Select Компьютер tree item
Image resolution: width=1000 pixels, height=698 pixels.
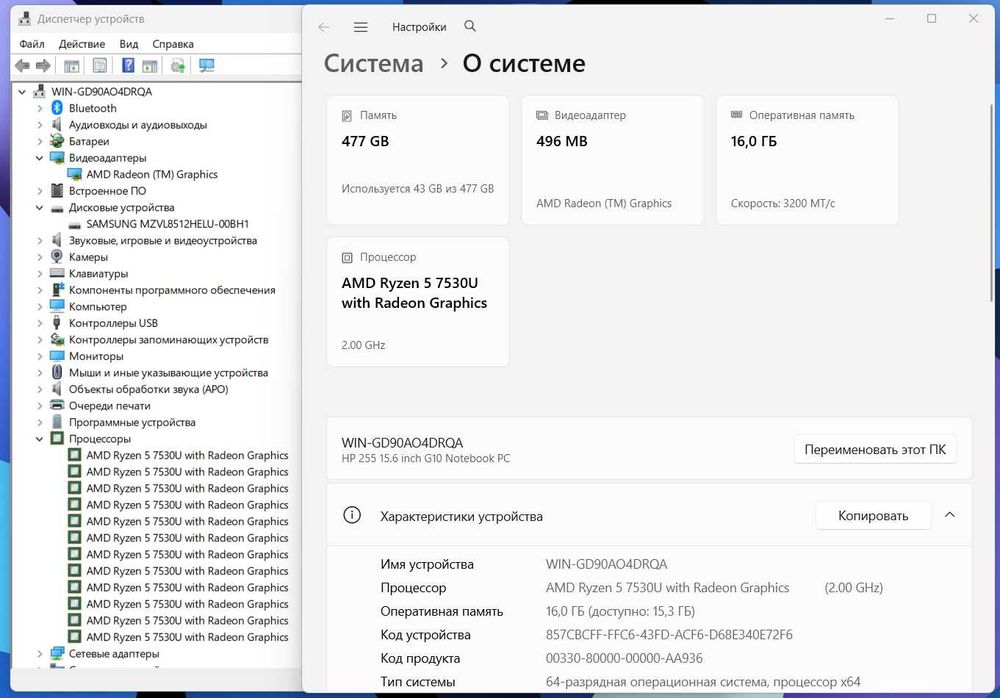[x=98, y=306]
